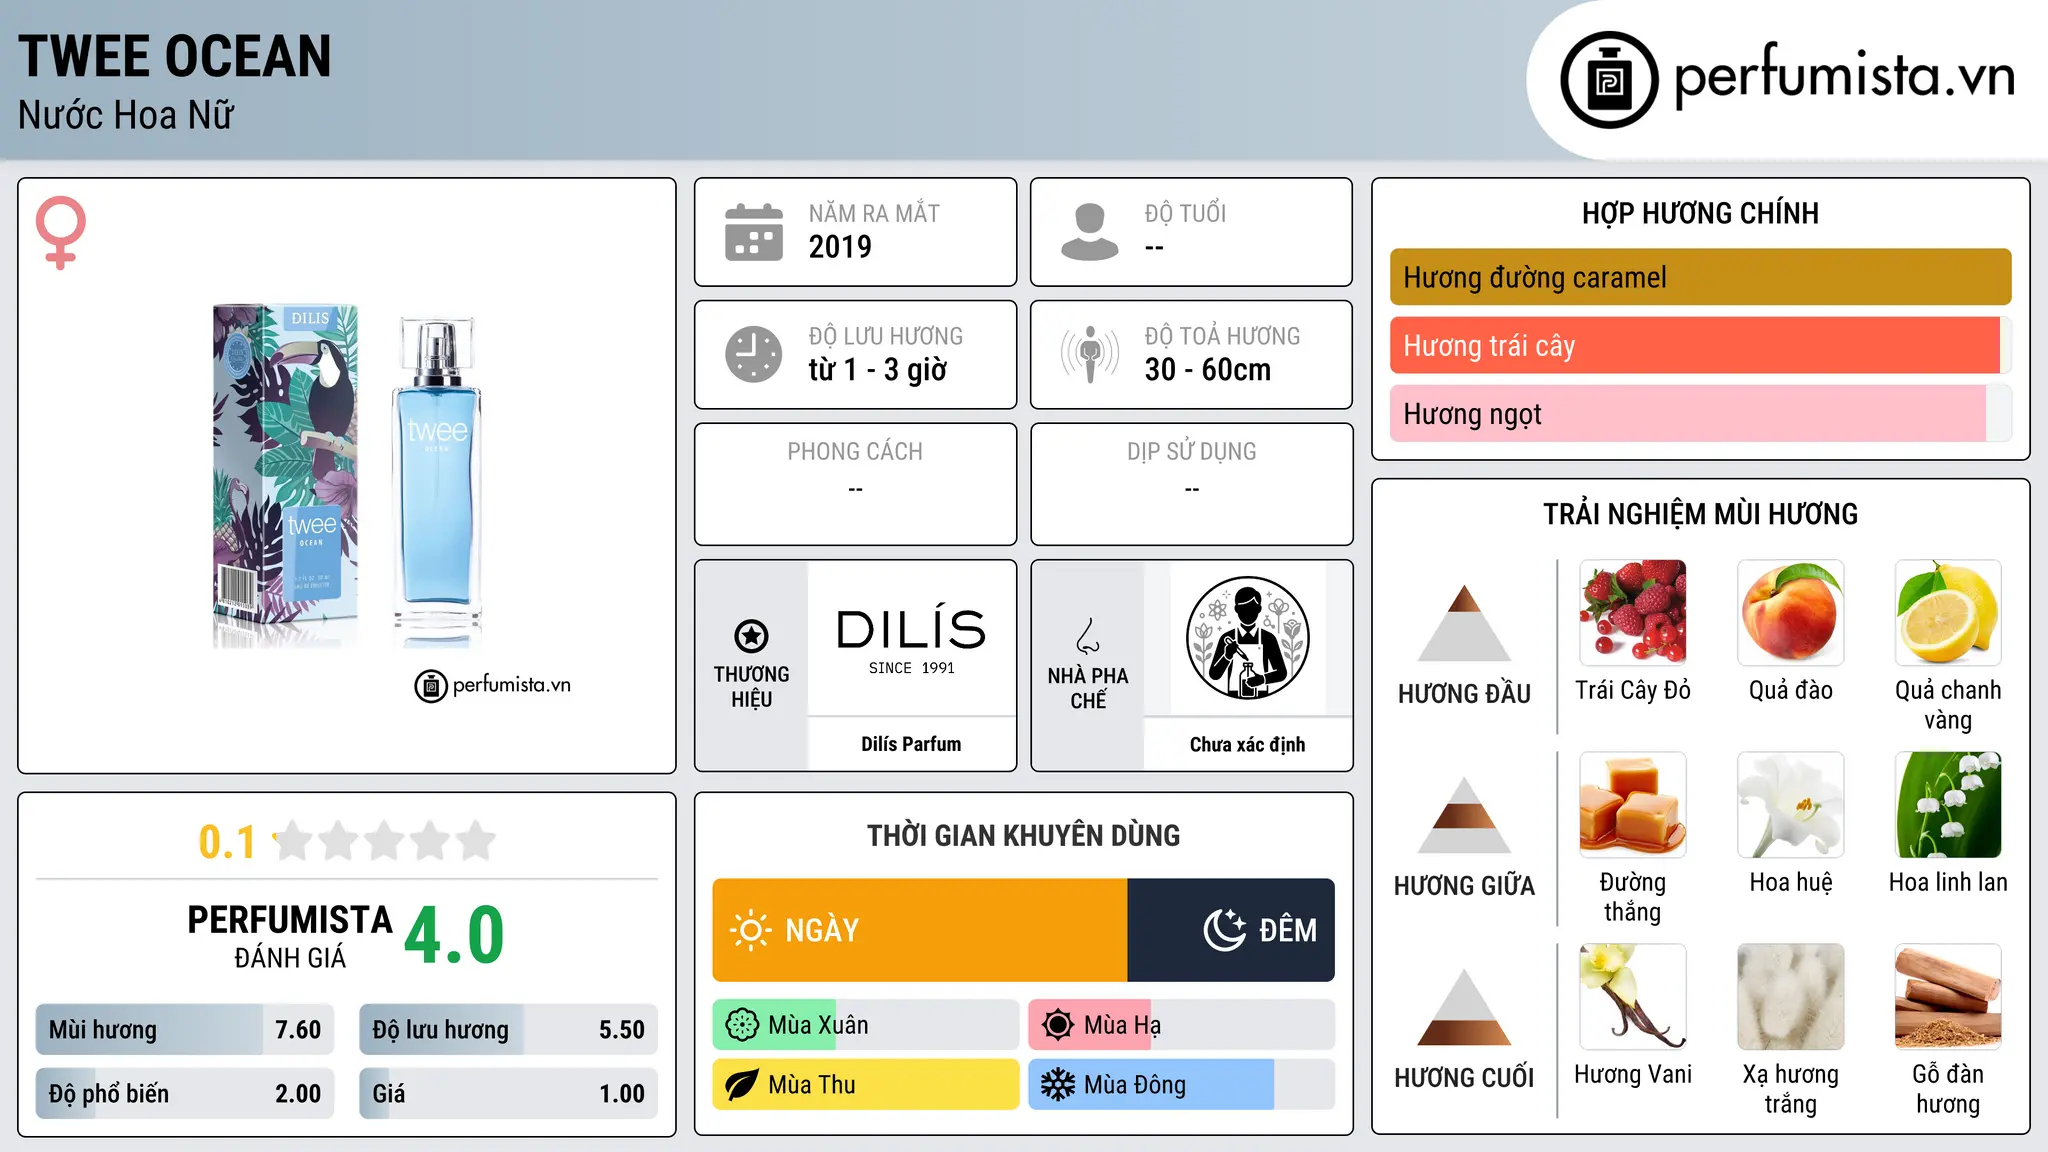Viewport: 2048px width, 1152px height.
Task: Open the Xạ hương trắng note image
Action: (x=1791, y=997)
